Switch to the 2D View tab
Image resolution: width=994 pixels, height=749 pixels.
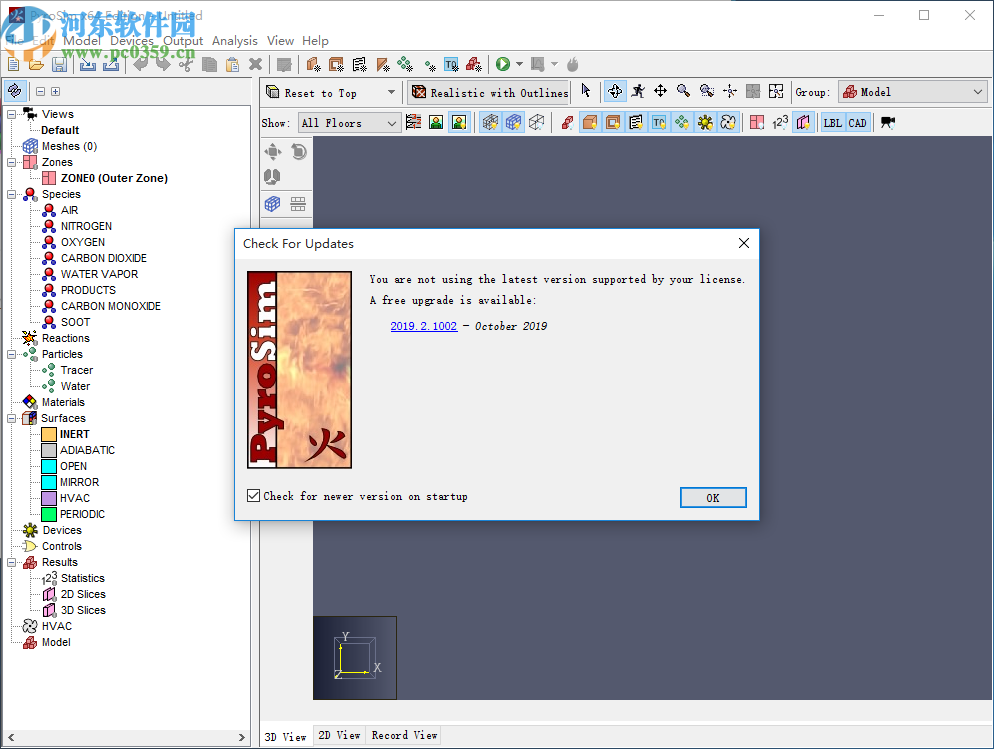[x=340, y=735]
